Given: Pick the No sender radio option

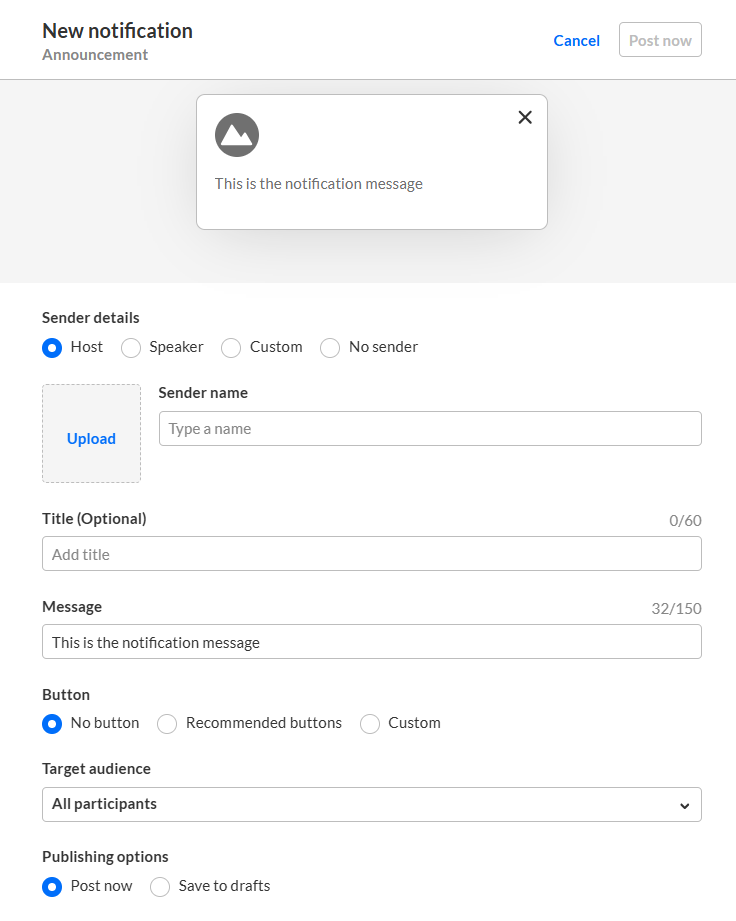Looking at the screenshot, I should [330, 348].
